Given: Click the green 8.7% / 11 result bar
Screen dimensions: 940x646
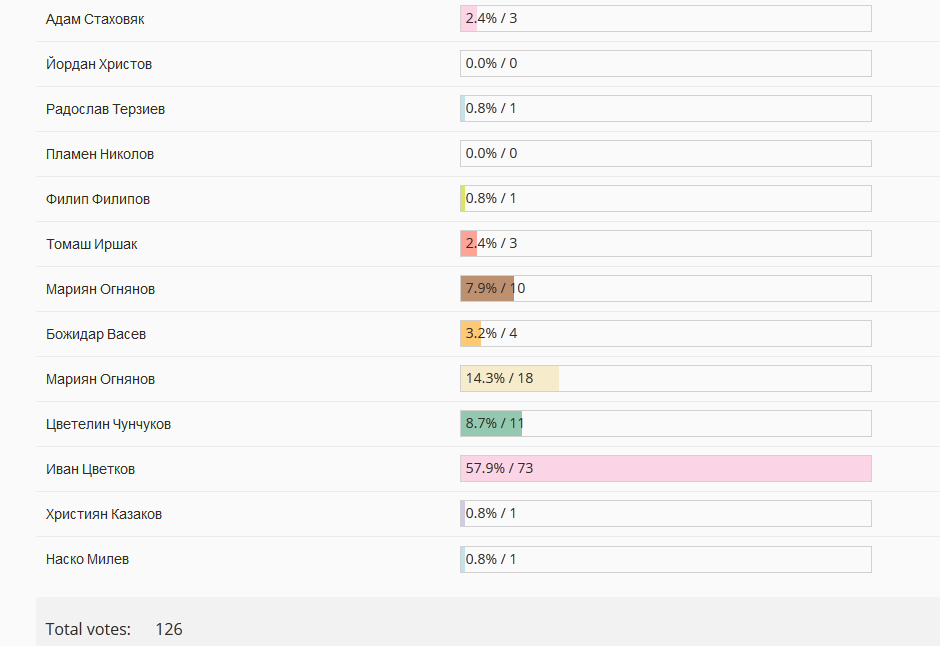Looking at the screenshot, I should point(491,424).
